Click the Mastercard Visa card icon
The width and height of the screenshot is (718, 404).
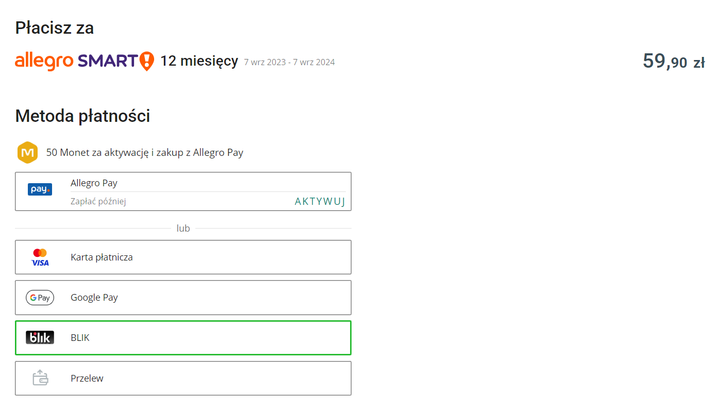click(x=40, y=257)
